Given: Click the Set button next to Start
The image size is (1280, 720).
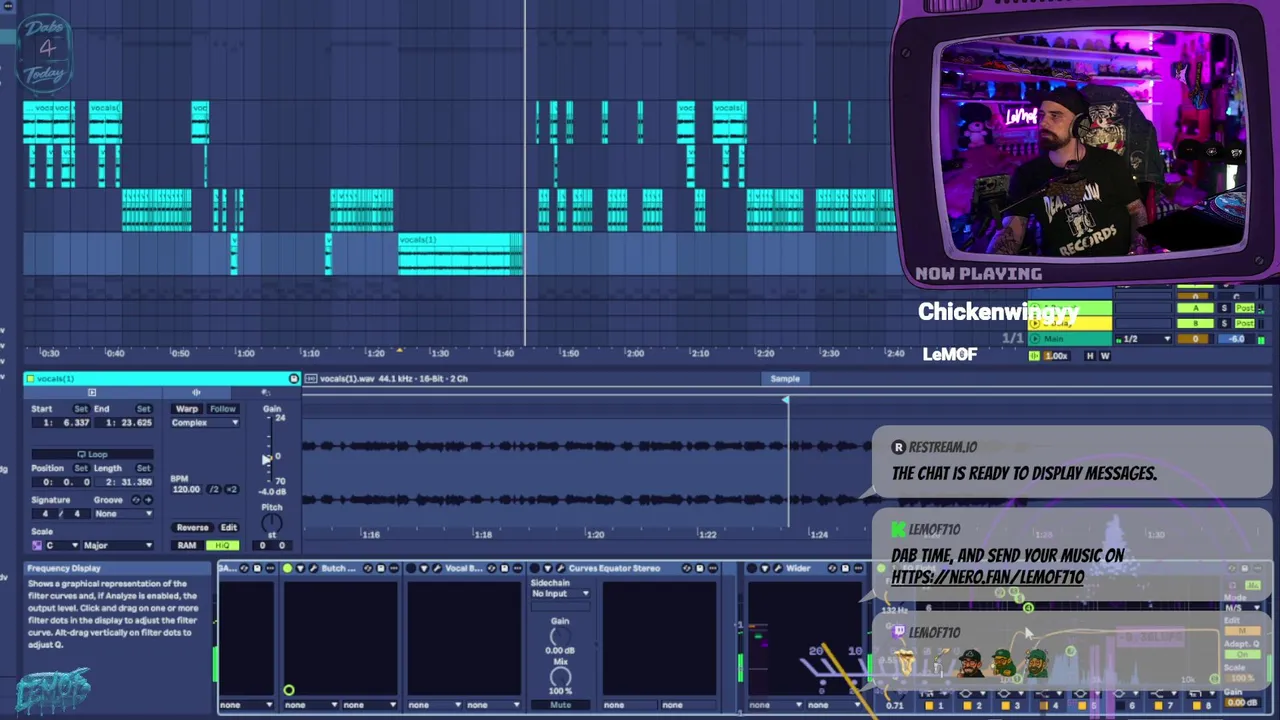Looking at the screenshot, I should tap(81, 409).
